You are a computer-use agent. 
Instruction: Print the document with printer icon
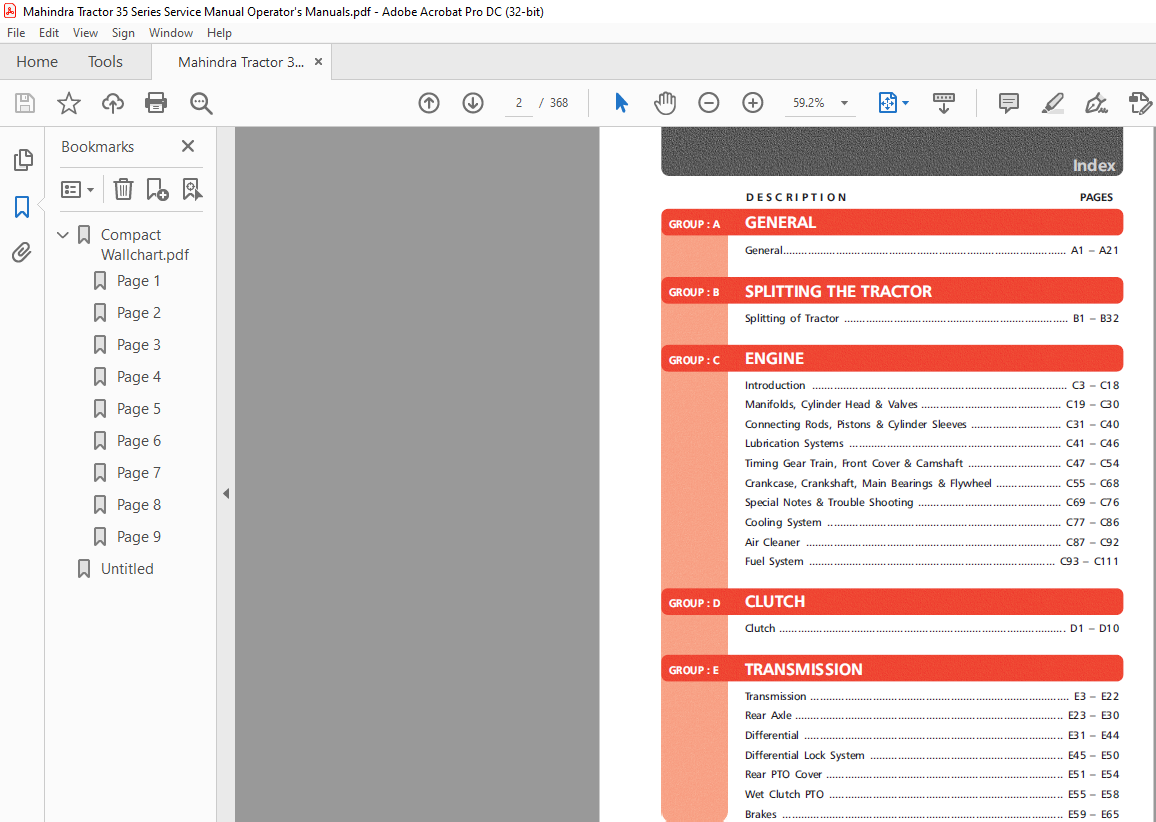pos(156,102)
